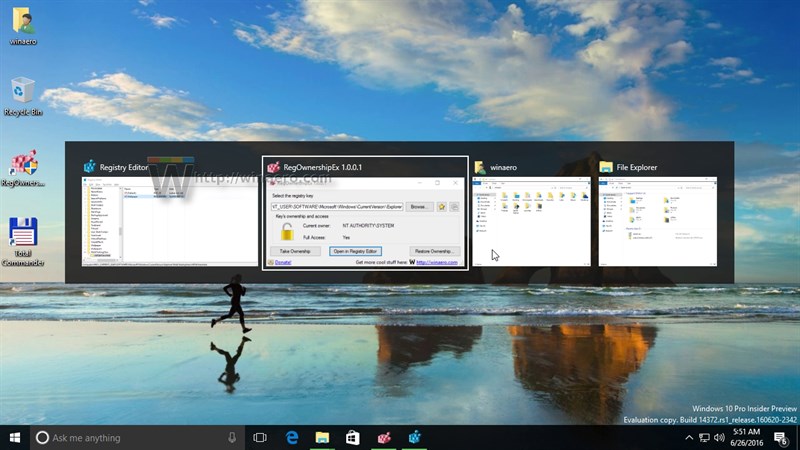Open the Donate link in RegOwnershipEx
This screenshot has width=800, height=450.
coord(285,262)
